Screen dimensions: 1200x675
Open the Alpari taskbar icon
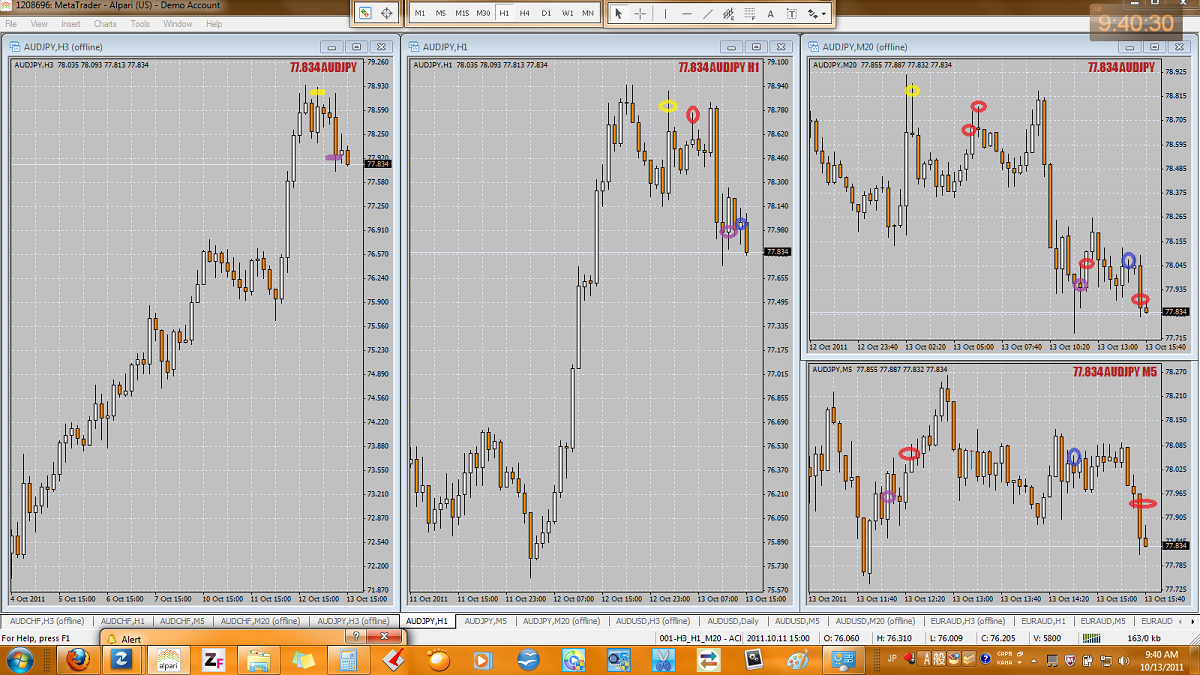click(x=166, y=660)
